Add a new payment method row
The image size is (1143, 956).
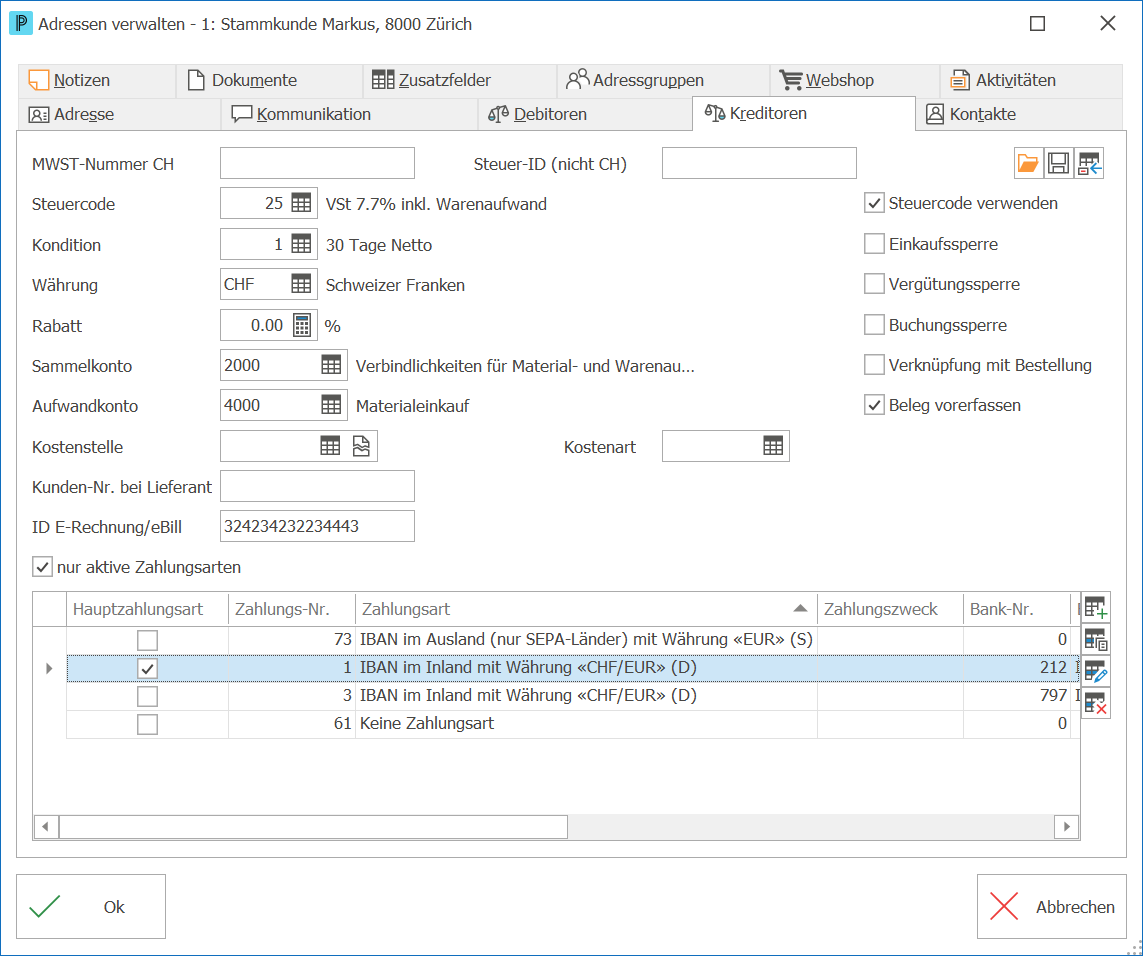point(1096,607)
